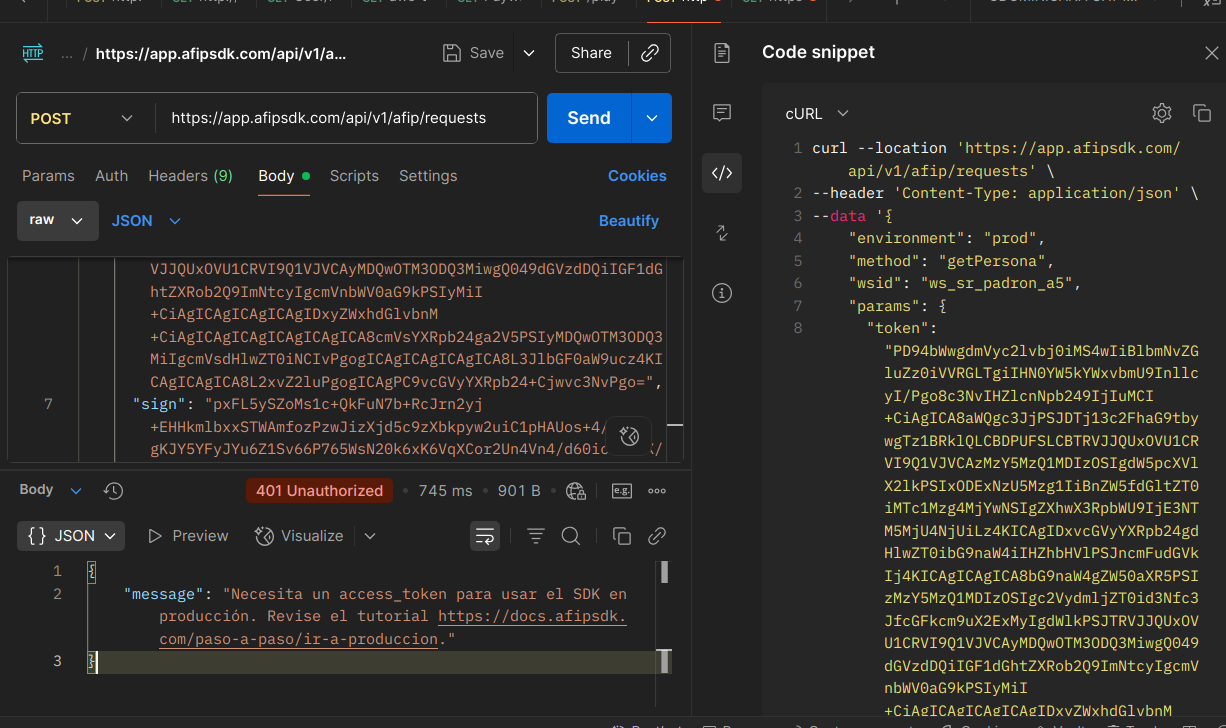Open the raw body type dropdown
Image resolution: width=1226 pixels, height=728 pixels.
coord(57,220)
